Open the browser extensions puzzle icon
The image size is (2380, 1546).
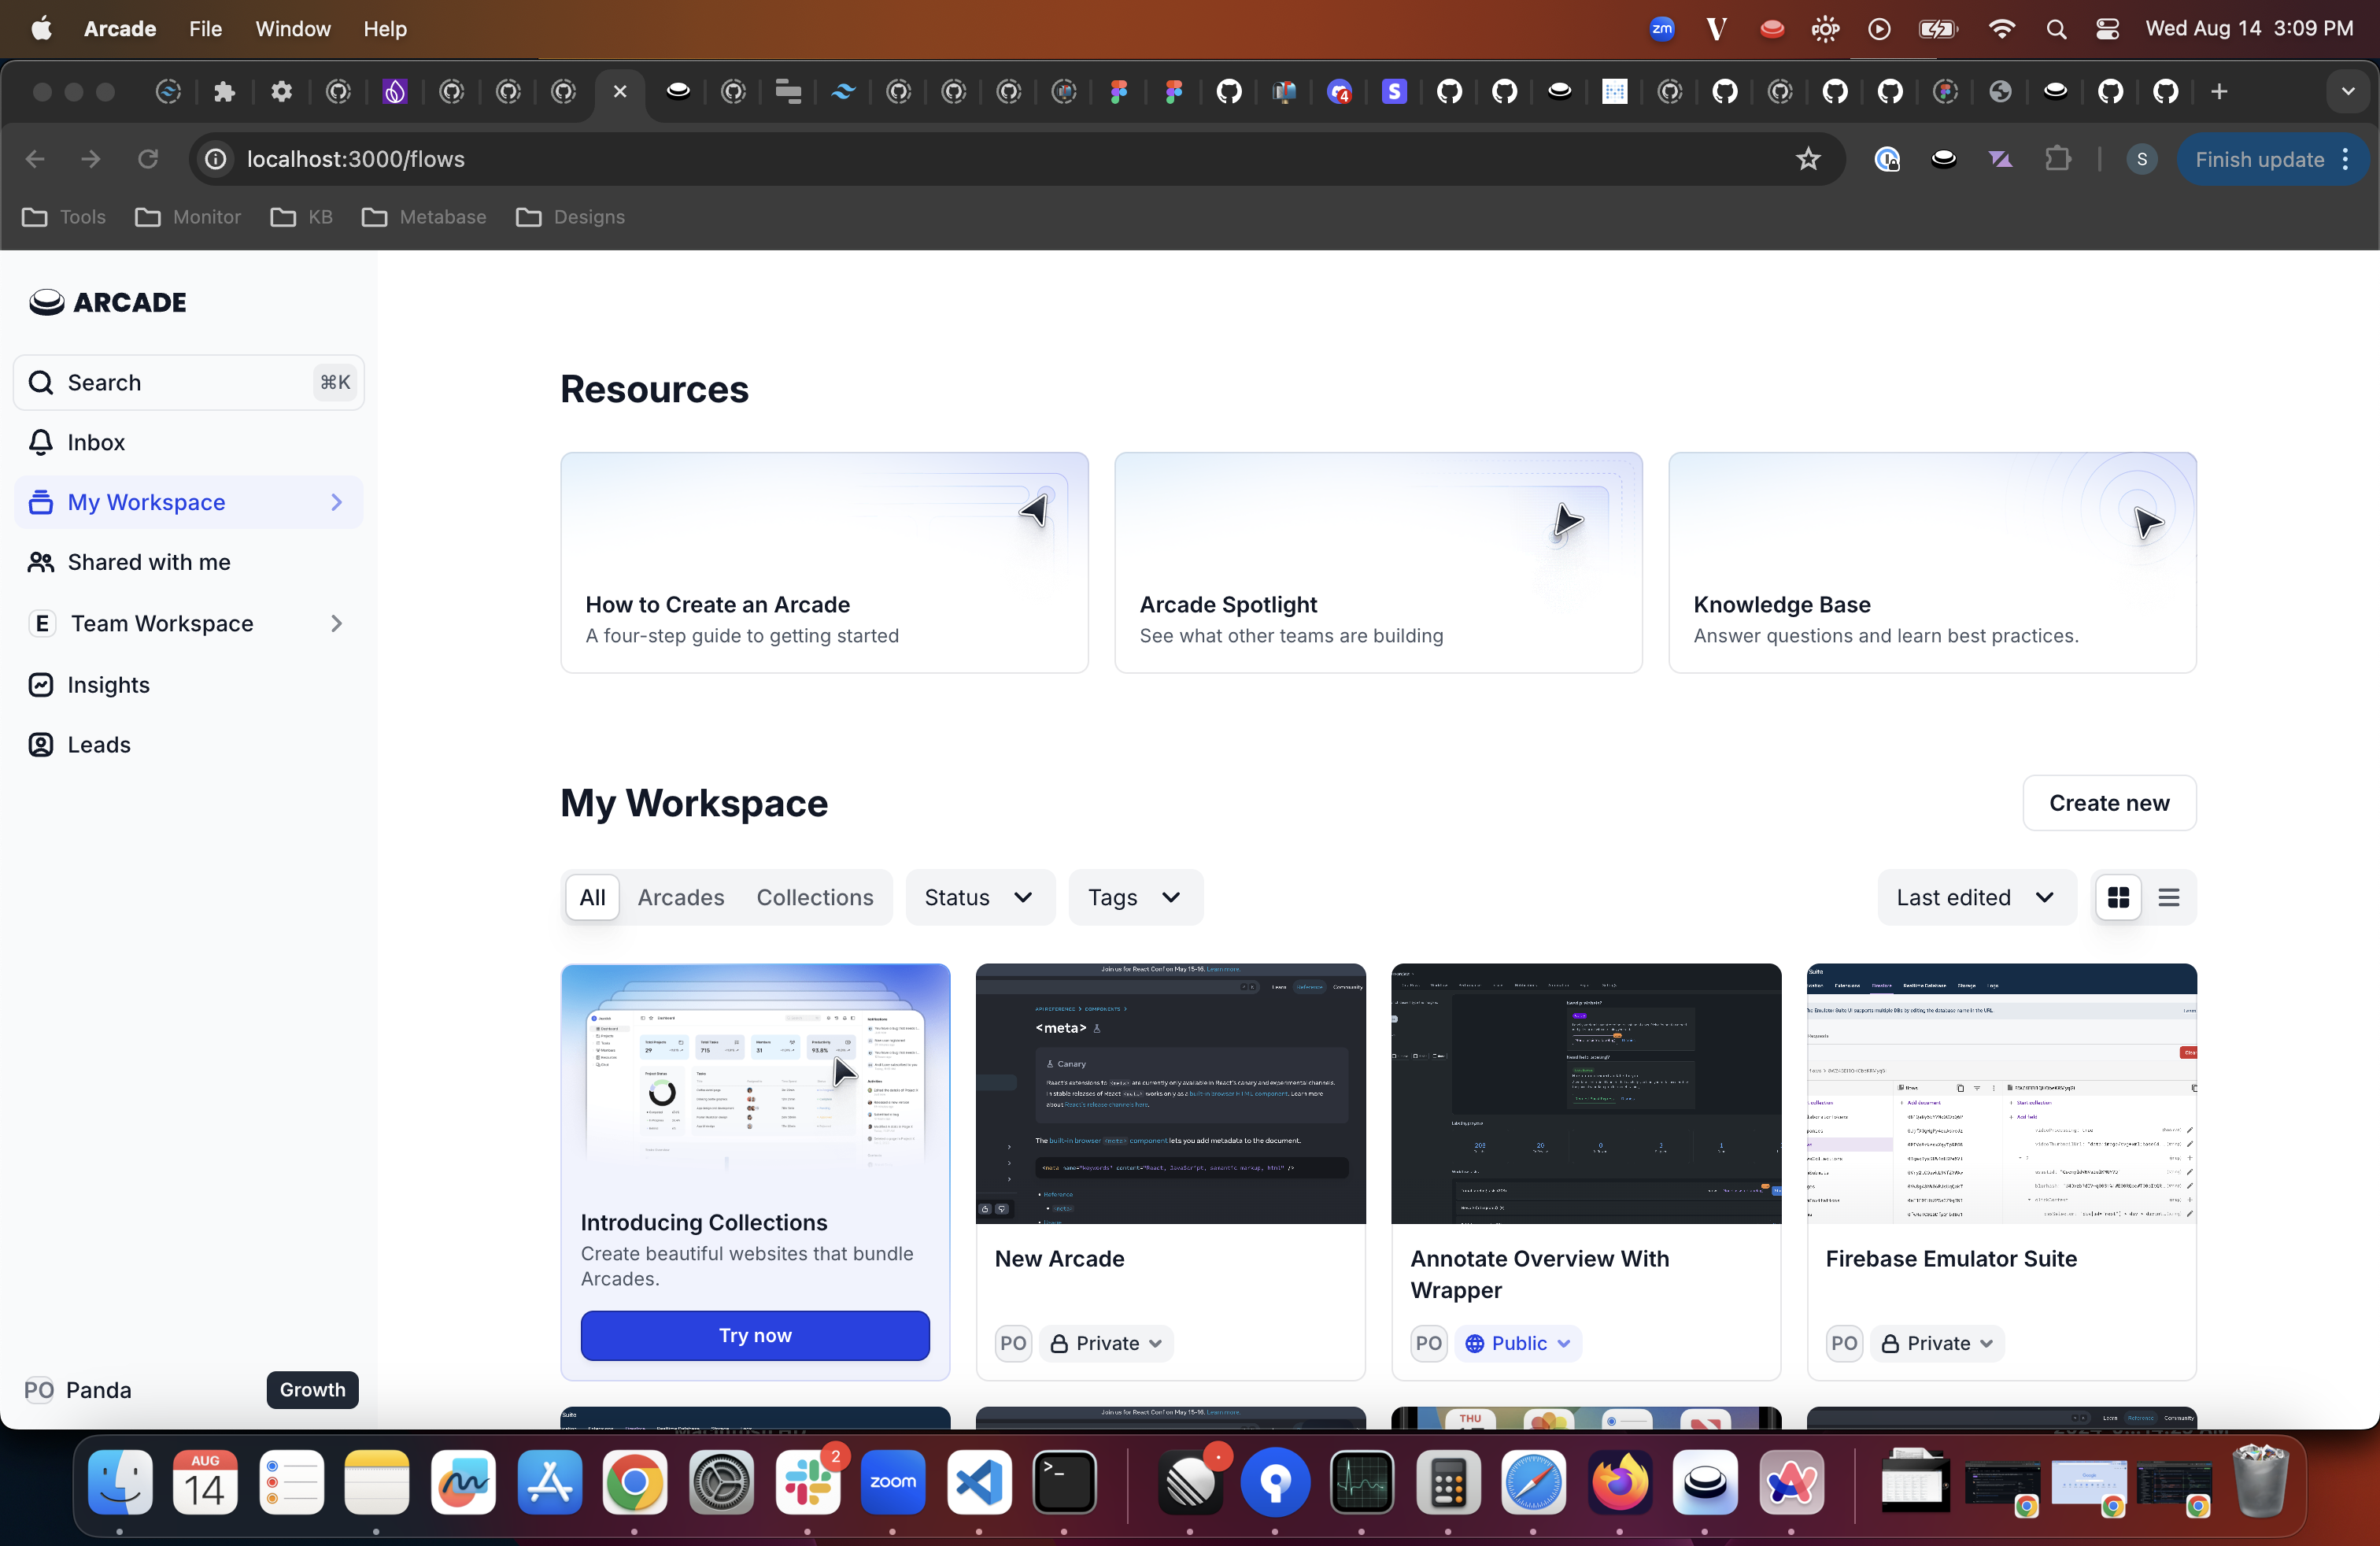click(2057, 159)
